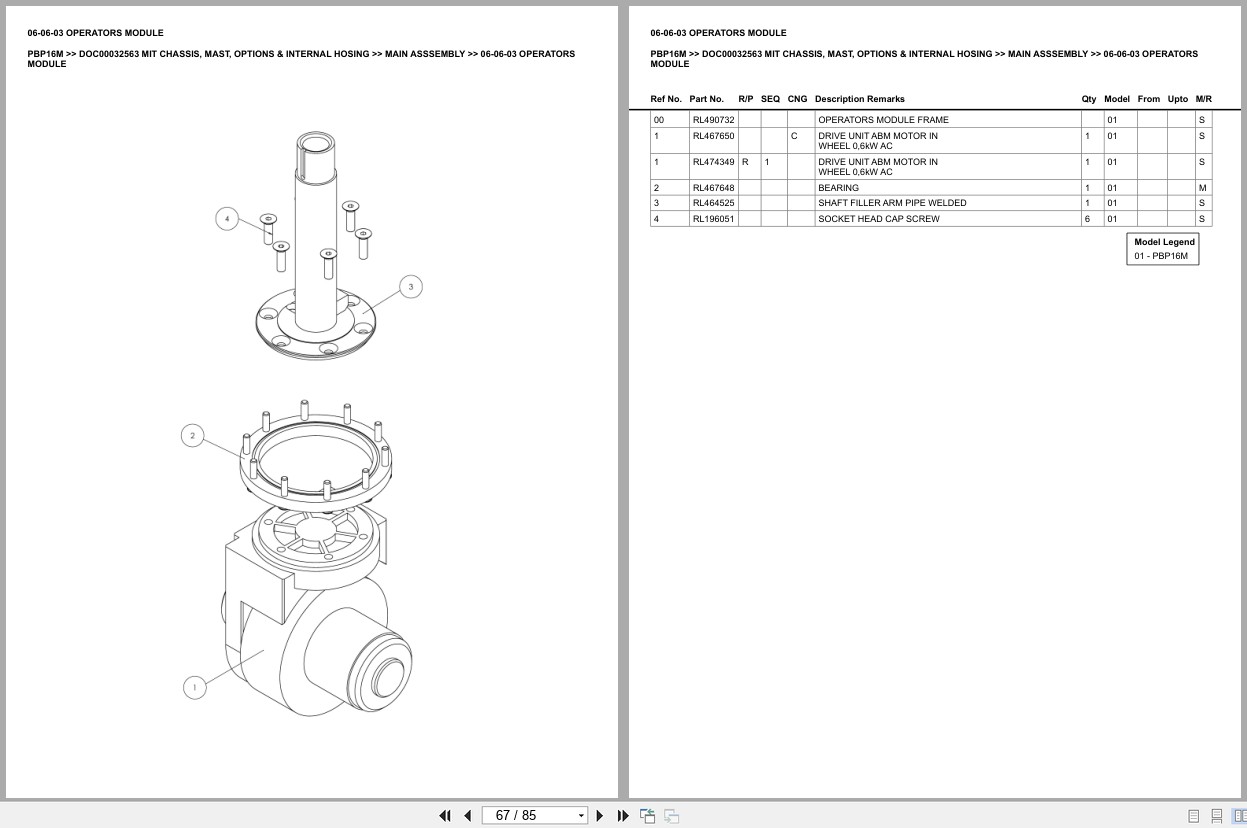This screenshot has width=1247, height=828.
Task: Switch to continuous page view
Action: tap(1217, 816)
